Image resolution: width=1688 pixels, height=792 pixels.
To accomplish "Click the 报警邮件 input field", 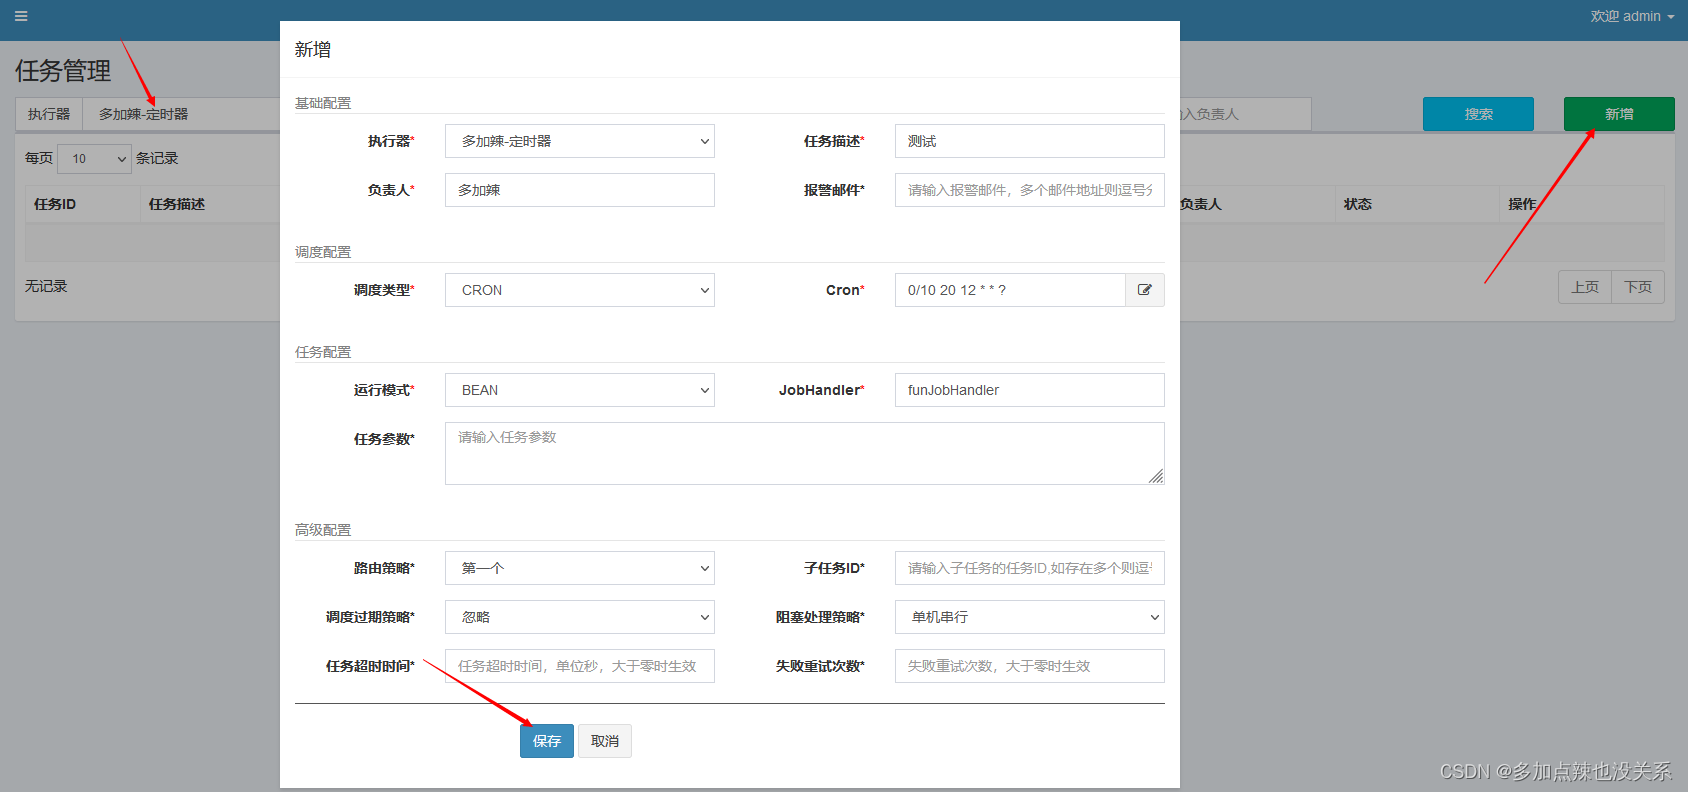I will click(x=1030, y=190).
